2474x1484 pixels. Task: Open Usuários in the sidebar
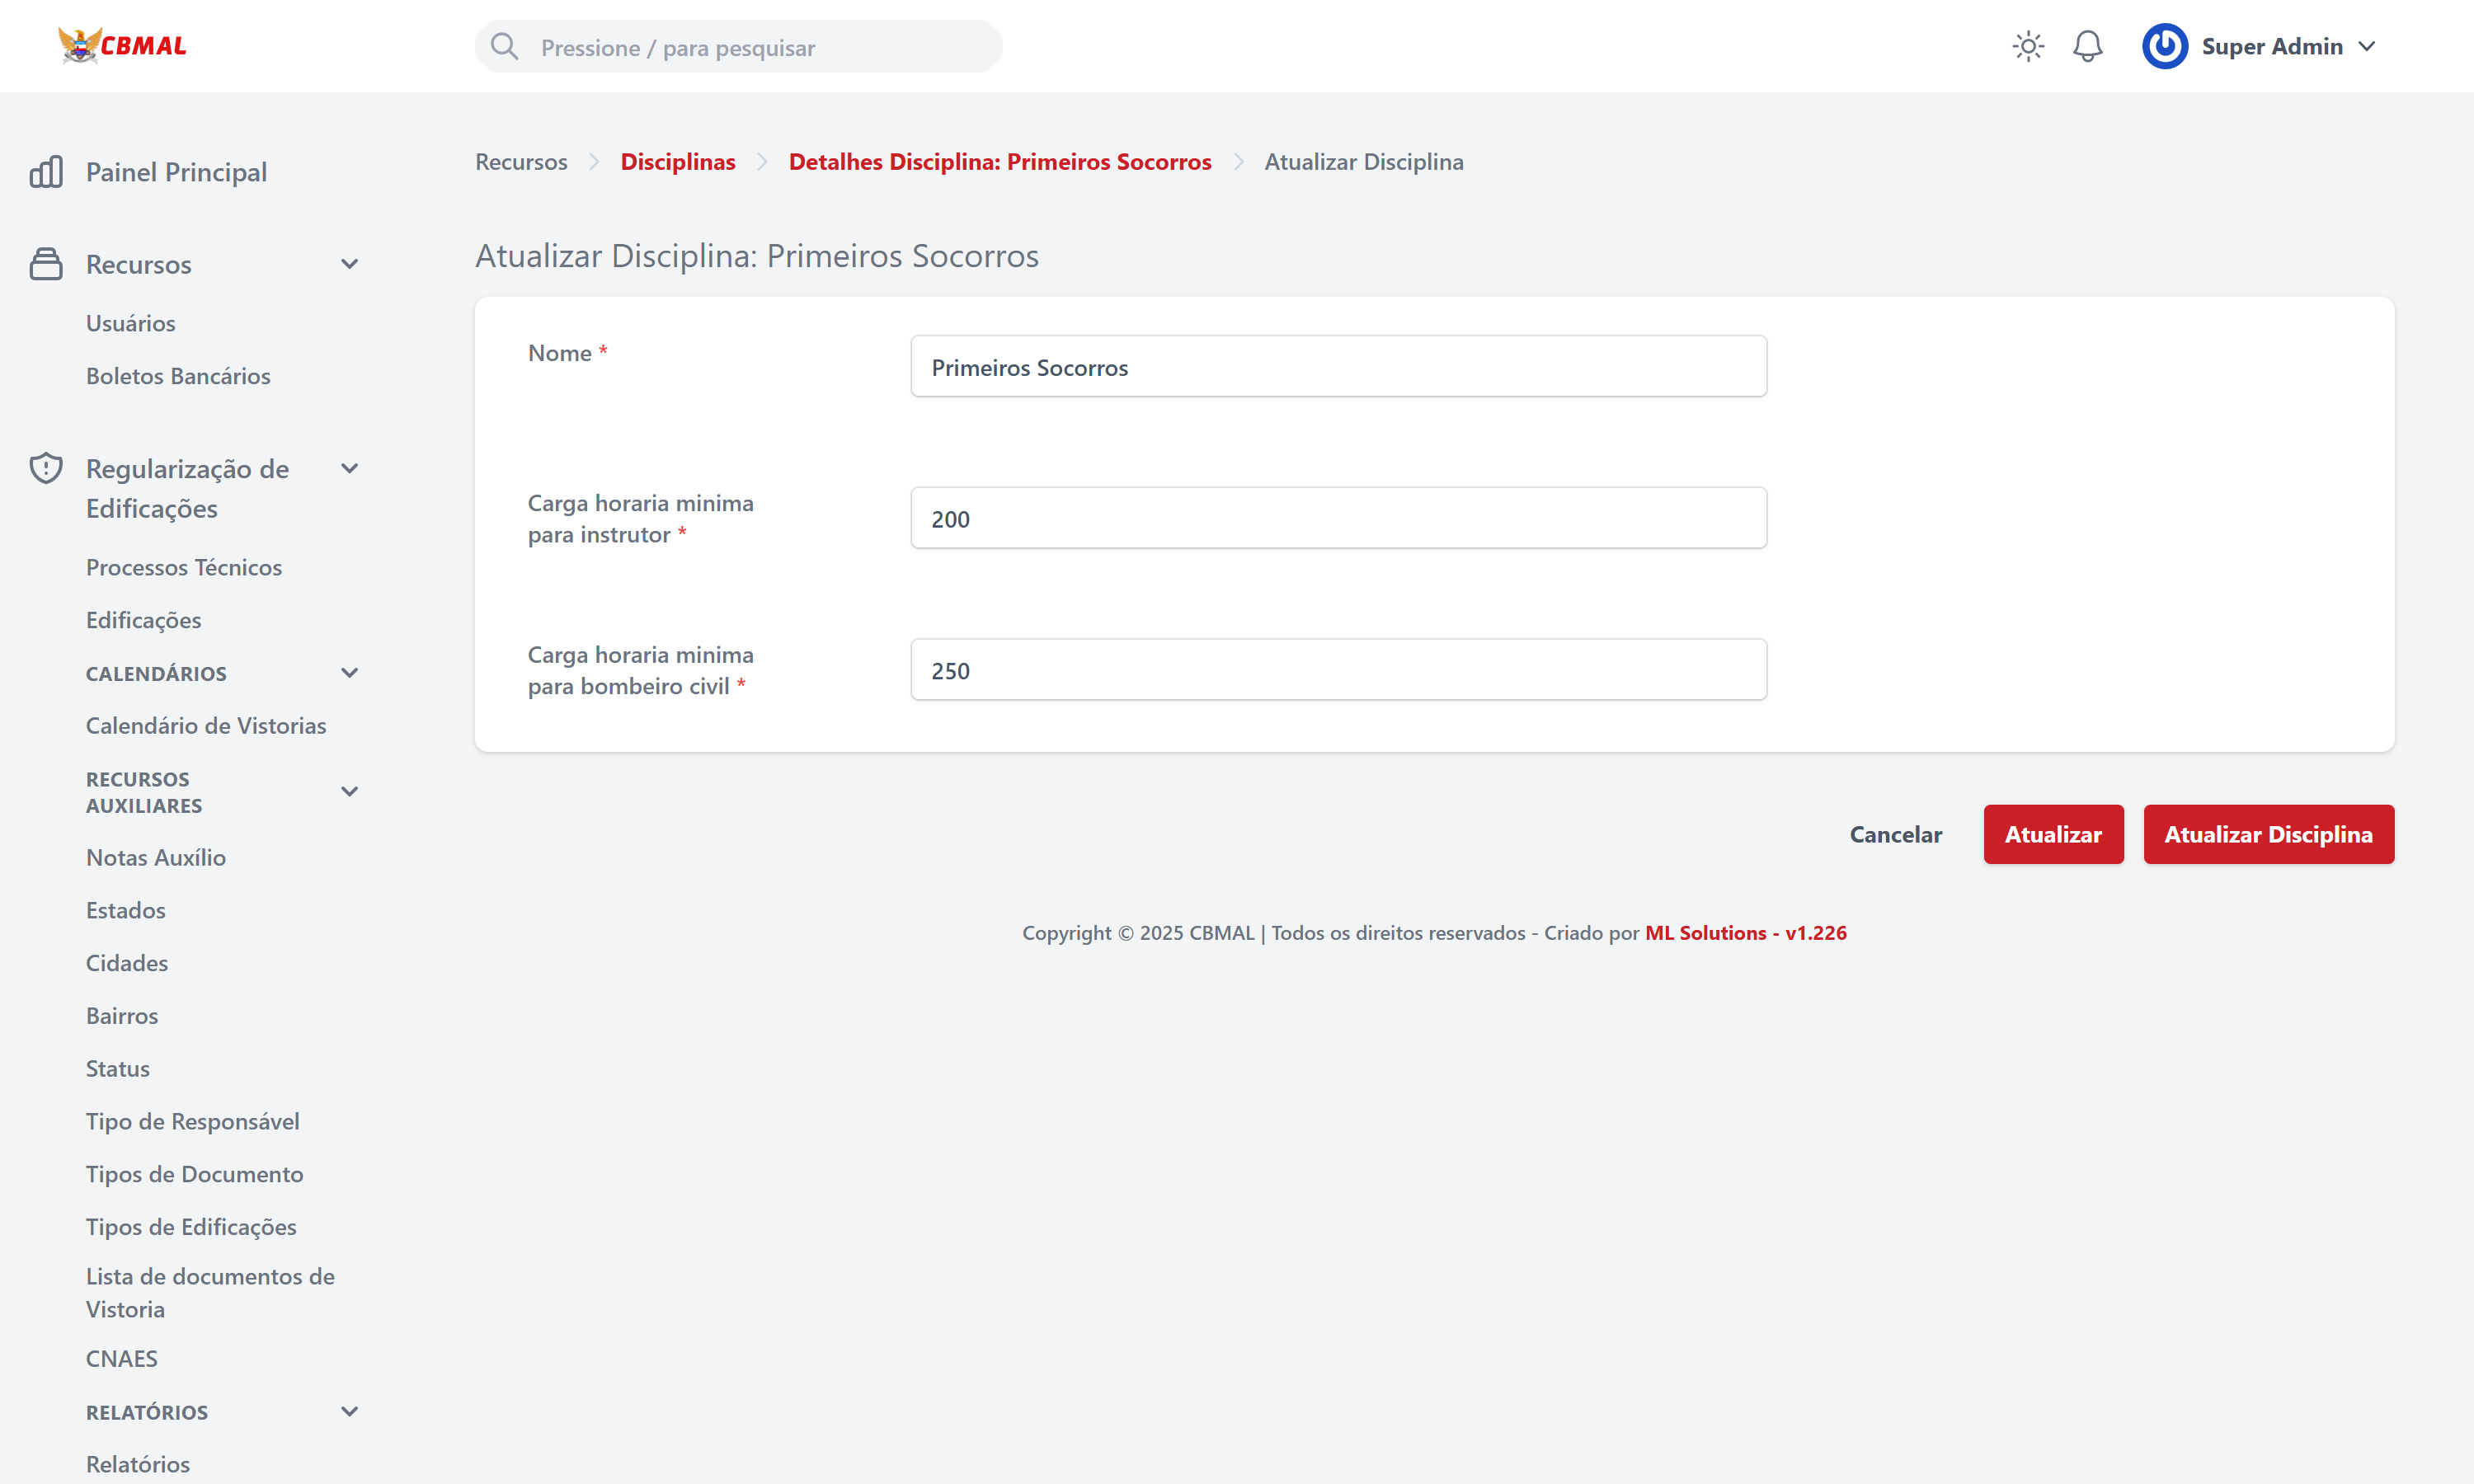point(130,323)
